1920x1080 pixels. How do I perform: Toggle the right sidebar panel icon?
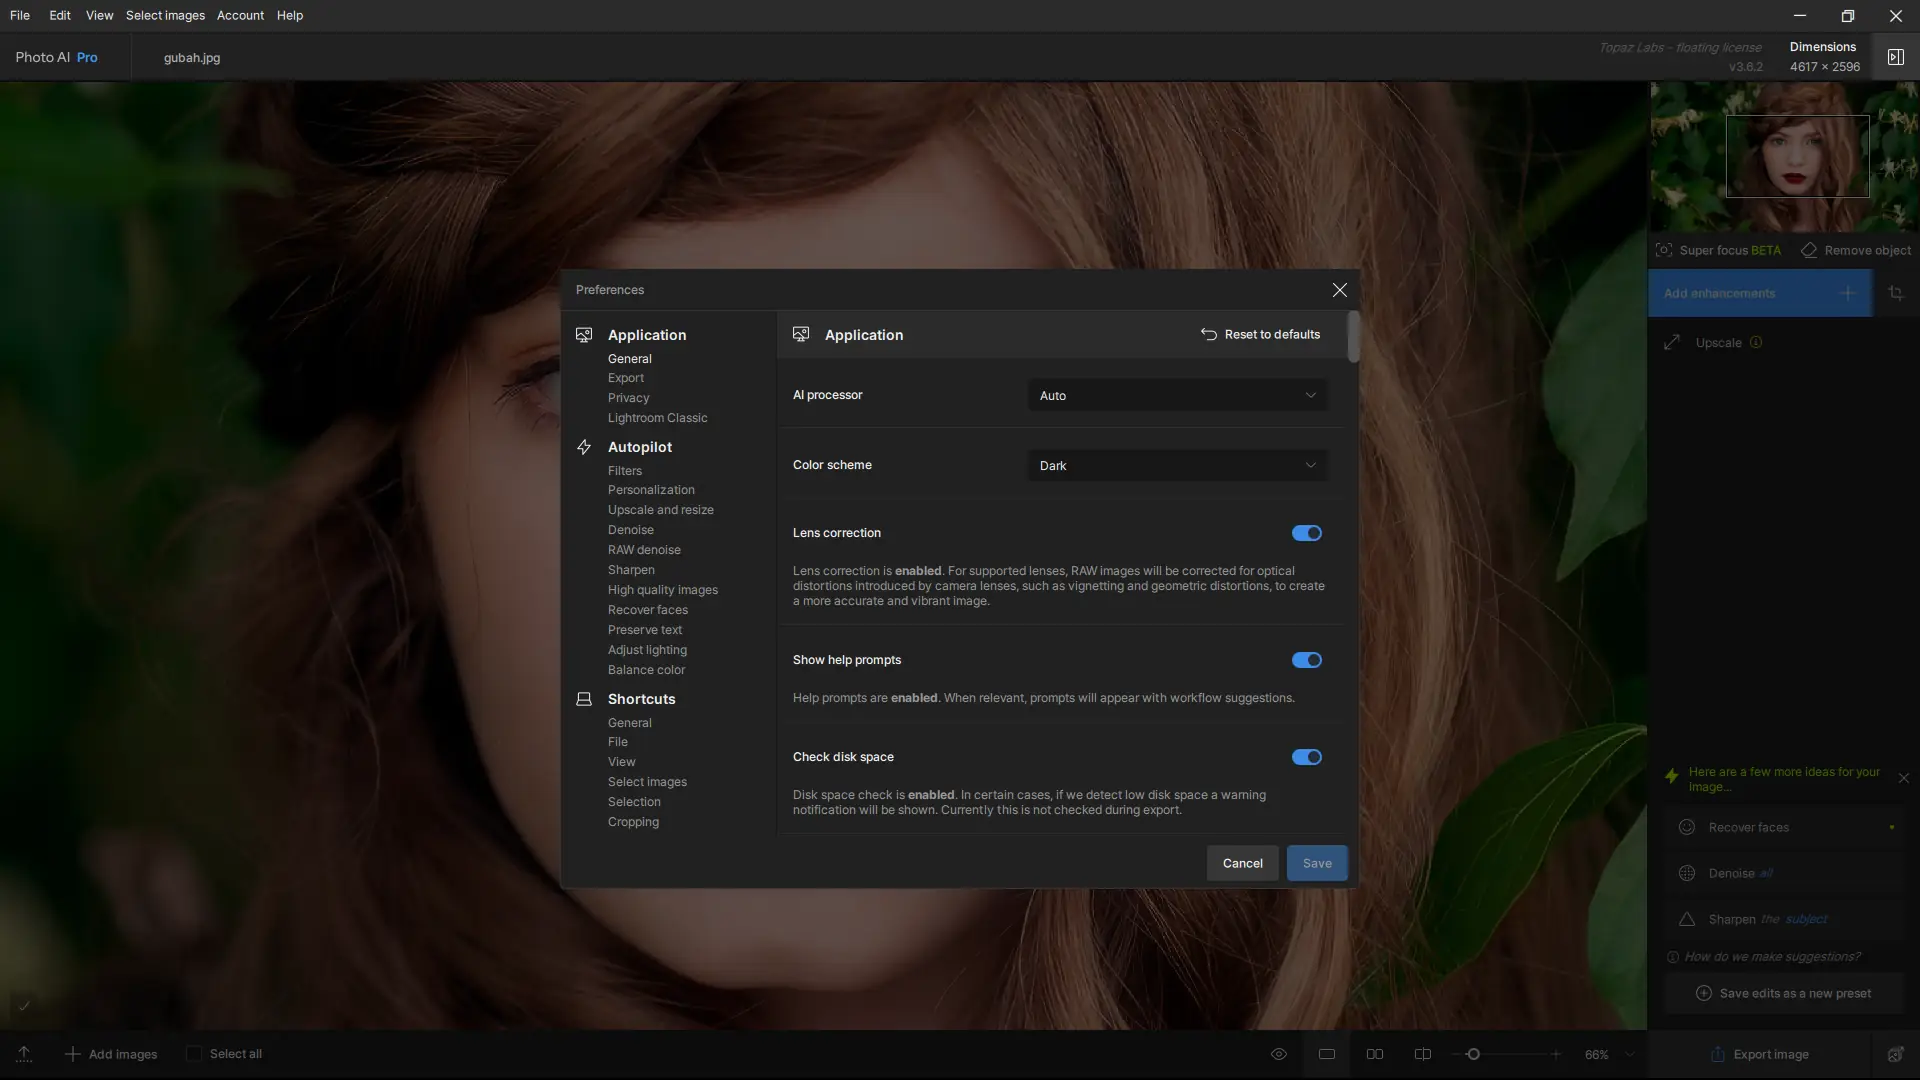(x=1895, y=57)
